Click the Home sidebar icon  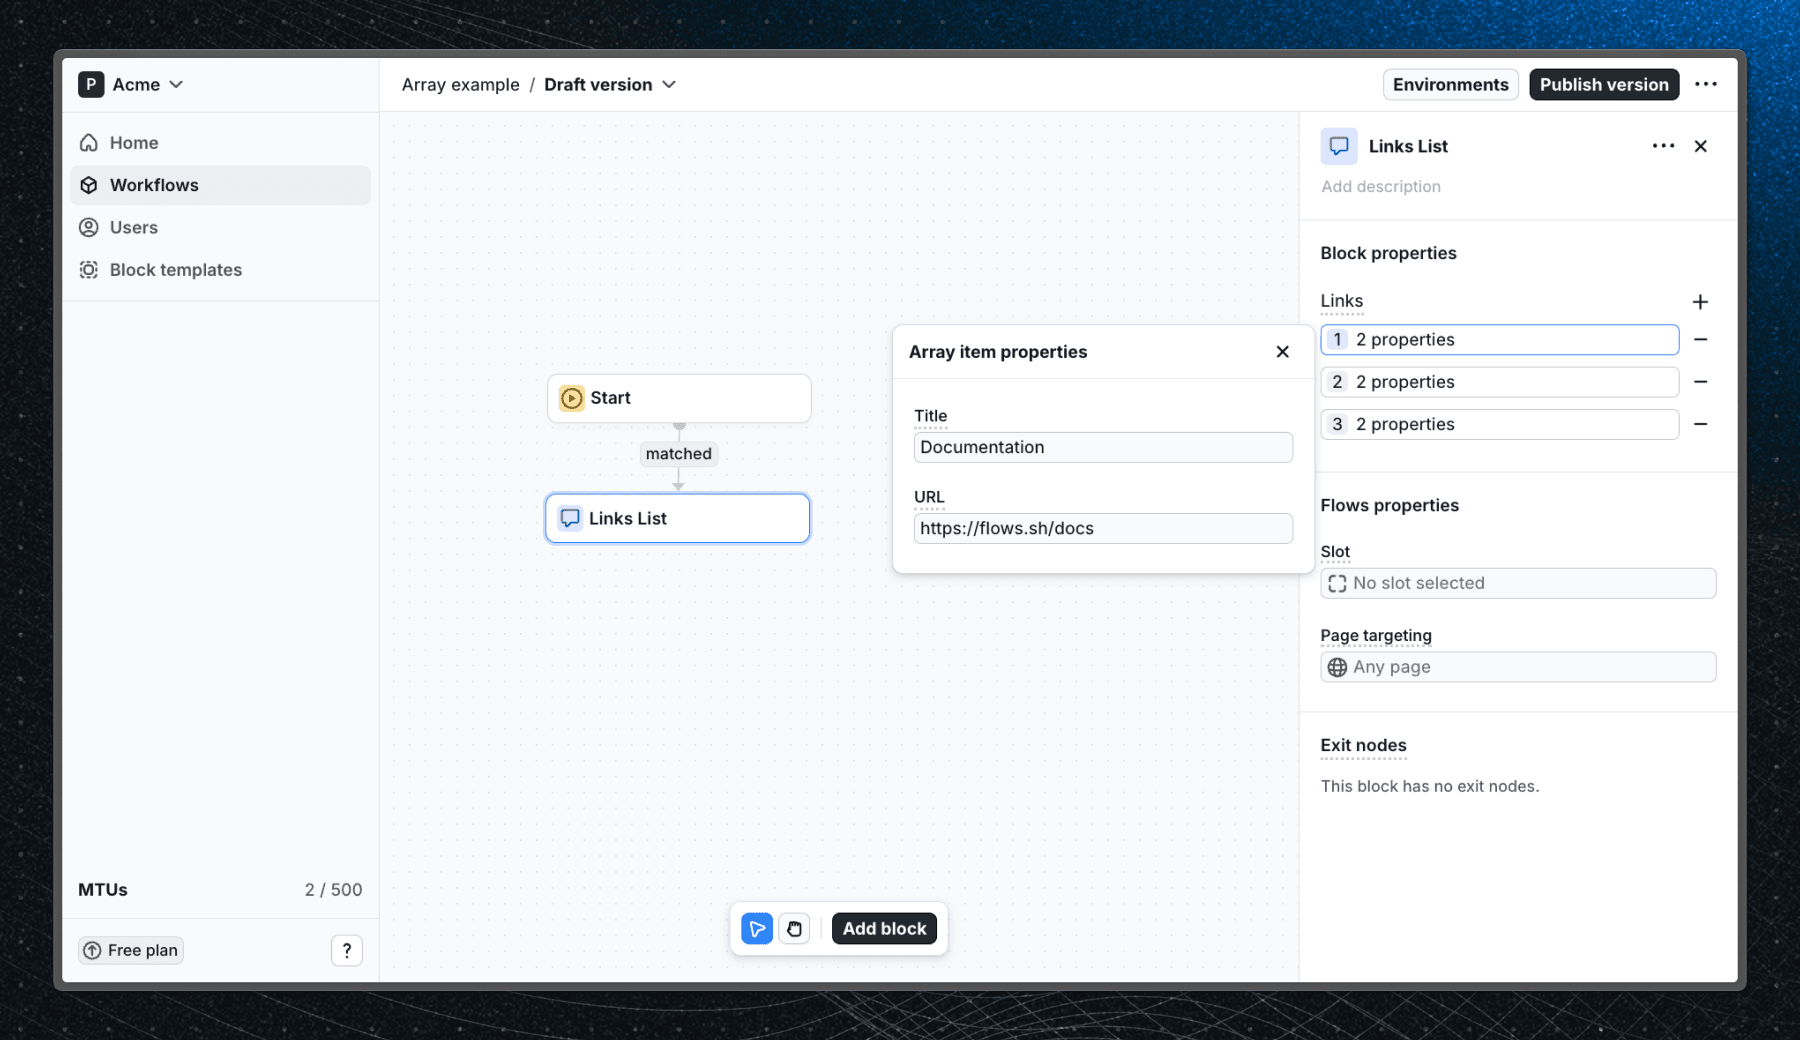tap(89, 142)
